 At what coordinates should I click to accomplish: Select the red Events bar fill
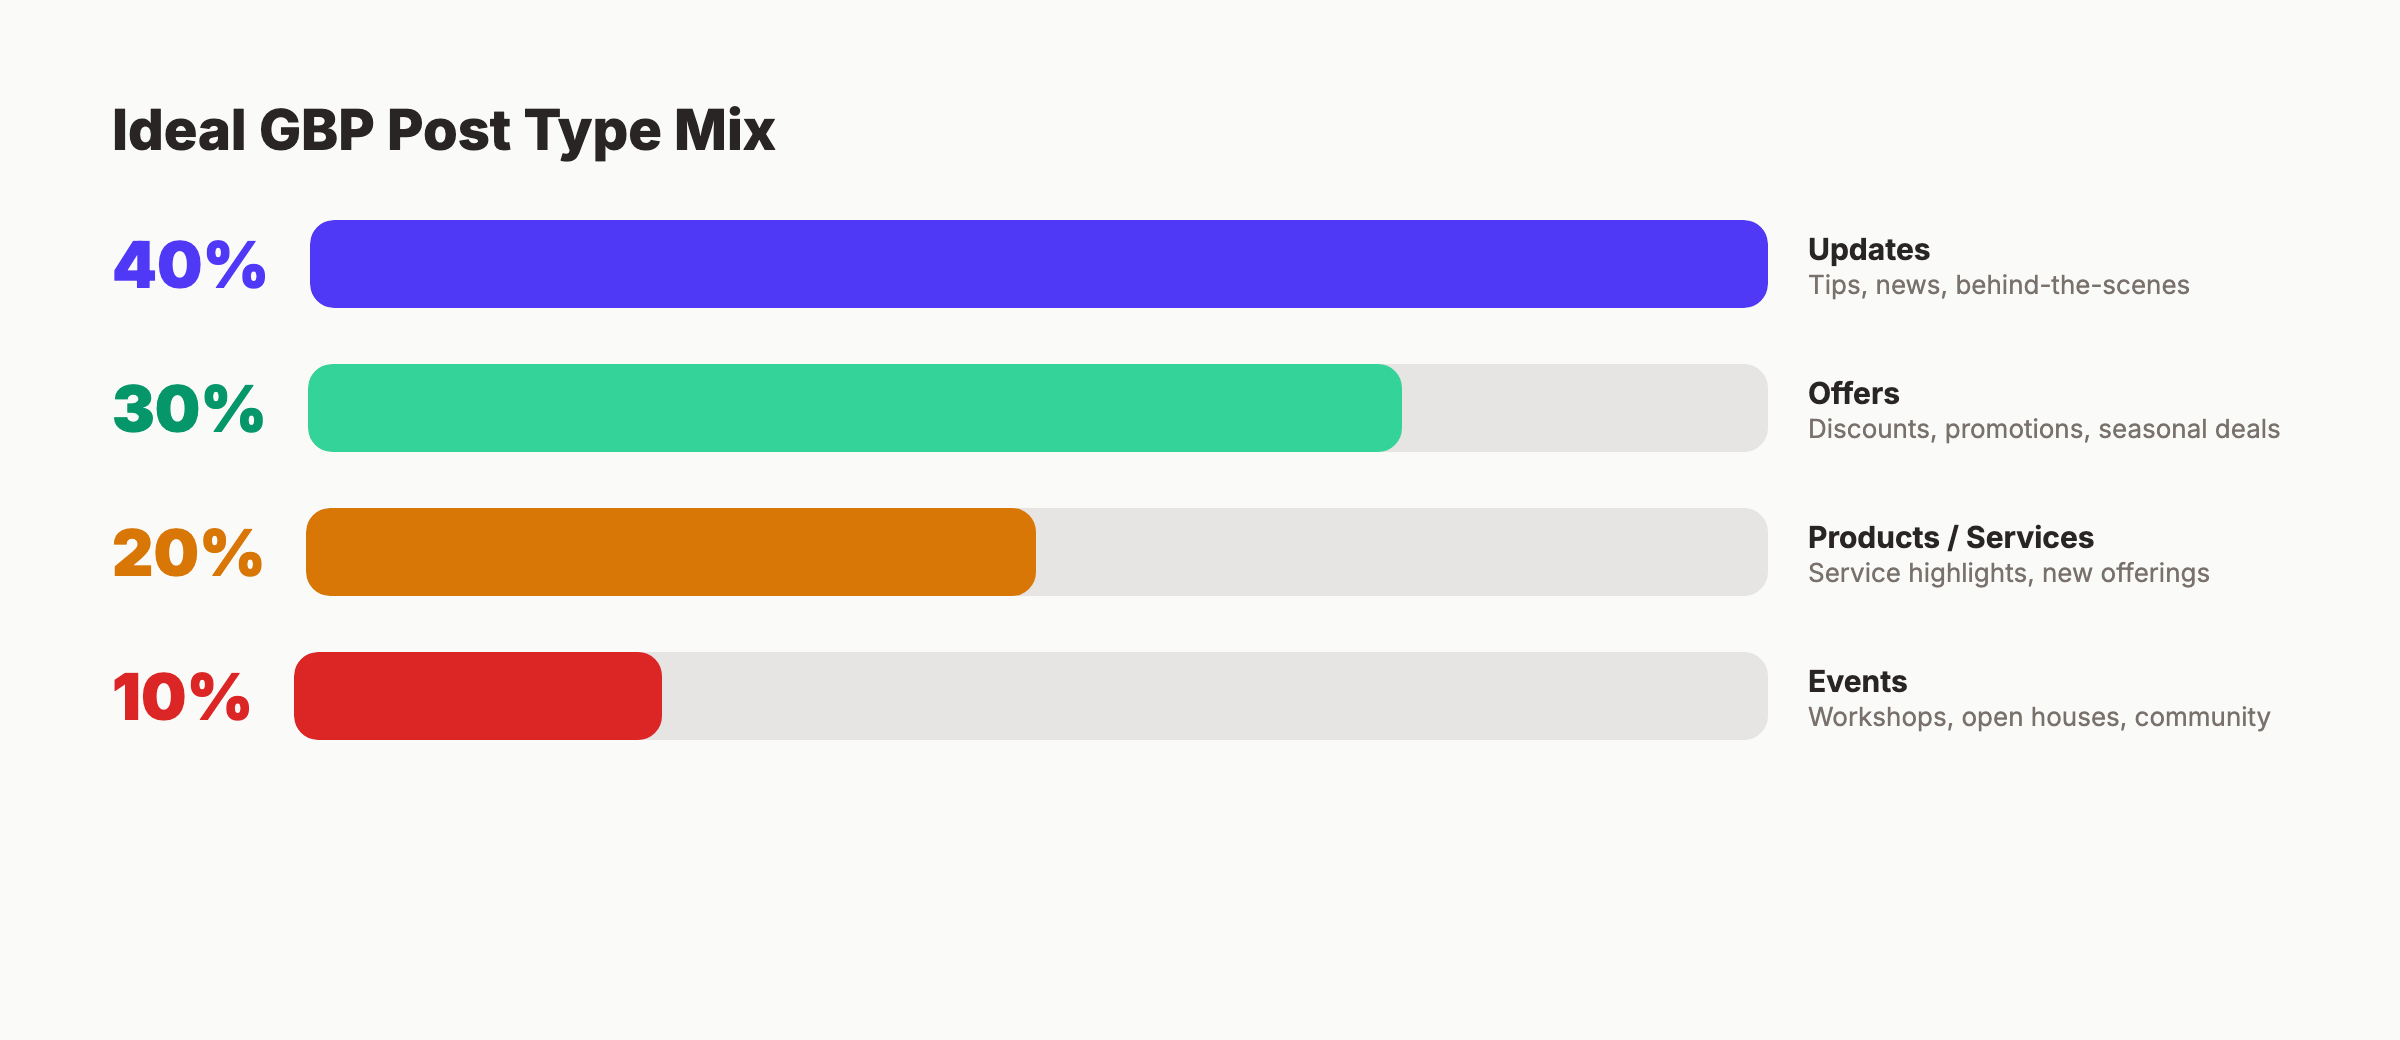(x=477, y=696)
